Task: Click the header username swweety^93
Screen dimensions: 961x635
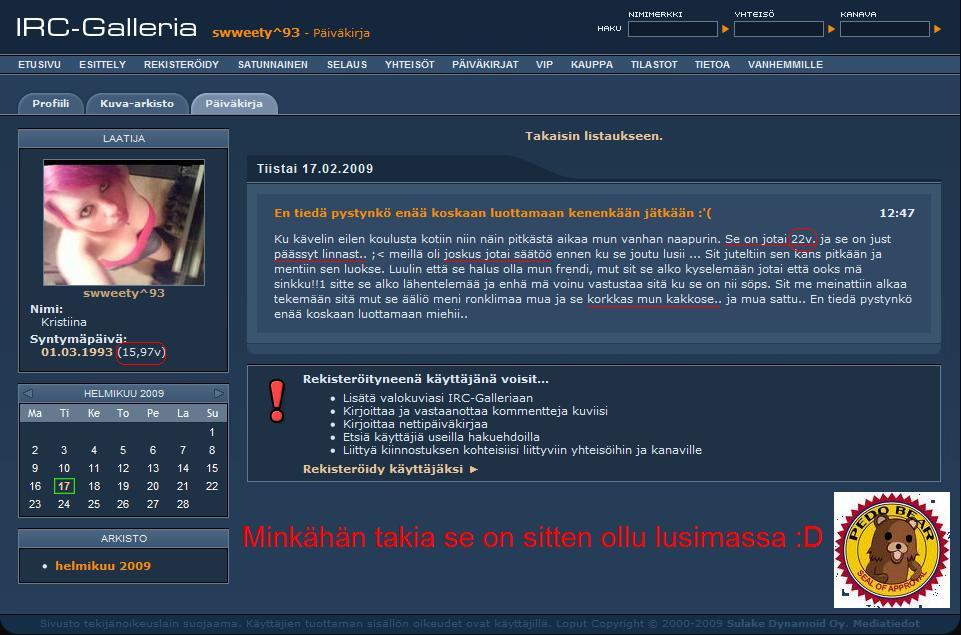Action: 256,32
